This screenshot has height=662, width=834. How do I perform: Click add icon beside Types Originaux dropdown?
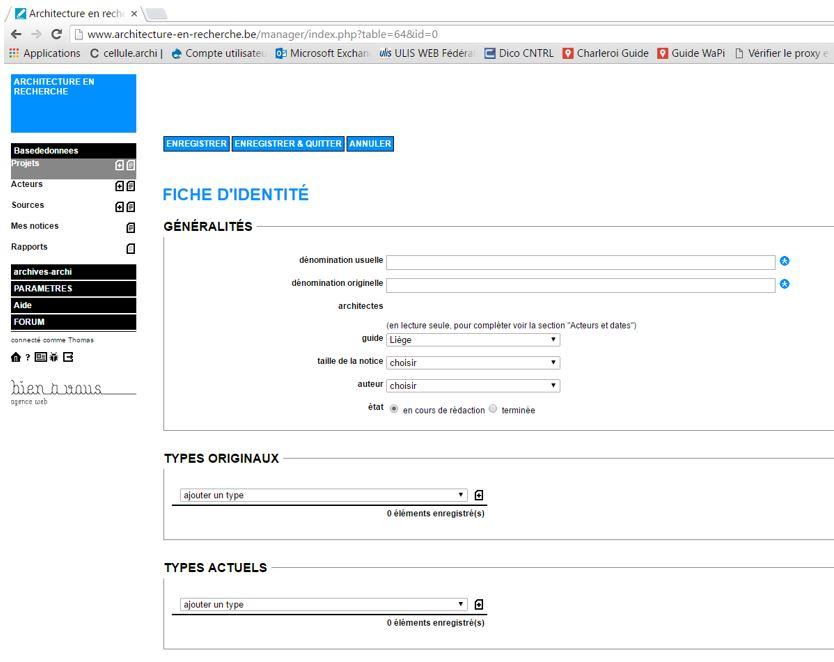[x=479, y=495]
